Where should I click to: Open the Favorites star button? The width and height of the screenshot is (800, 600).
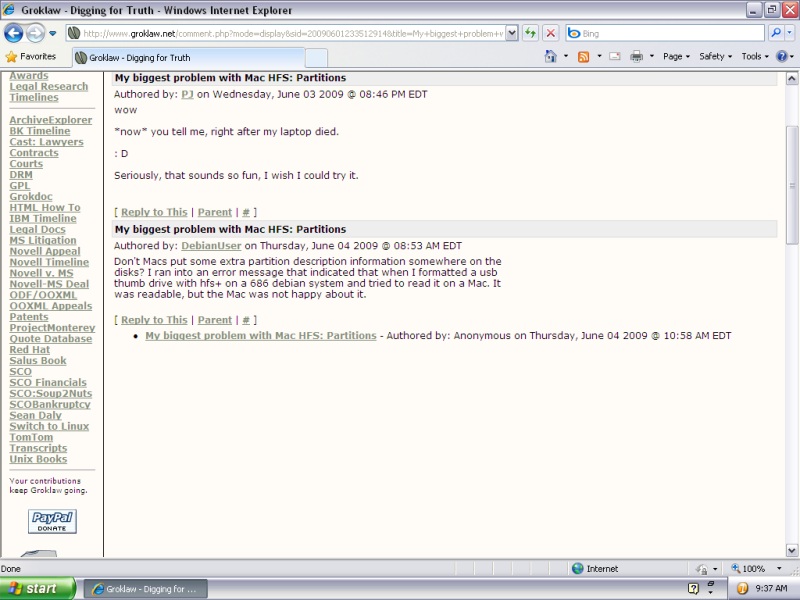coord(30,57)
